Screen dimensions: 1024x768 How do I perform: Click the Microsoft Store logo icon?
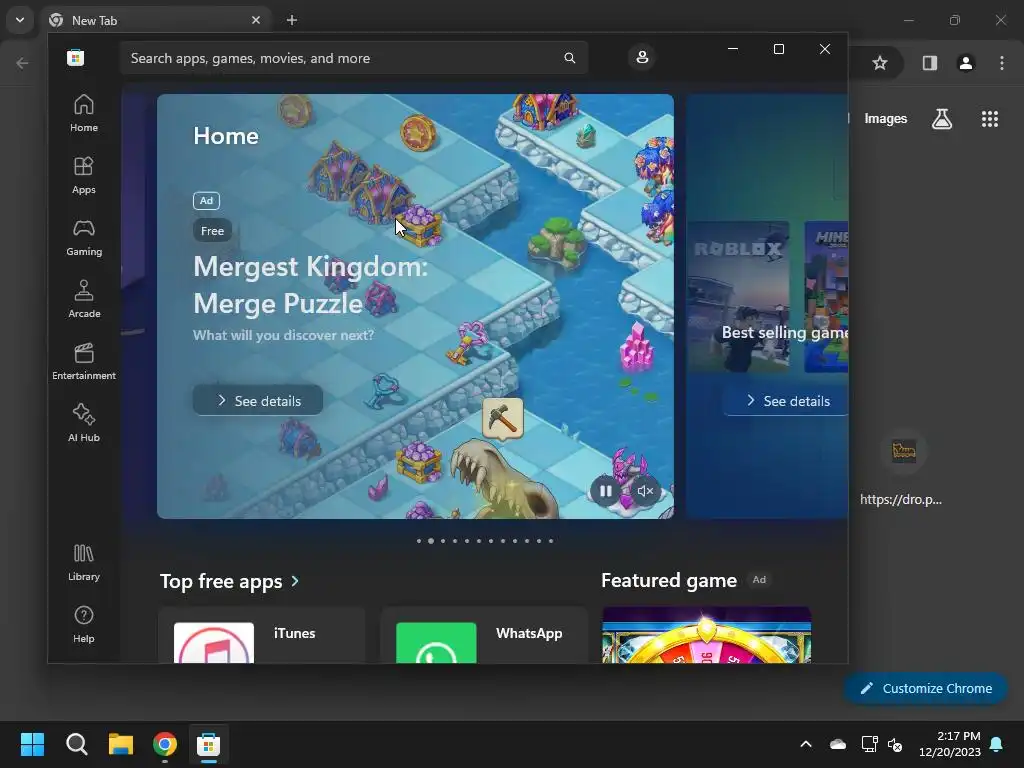click(x=76, y=58)
